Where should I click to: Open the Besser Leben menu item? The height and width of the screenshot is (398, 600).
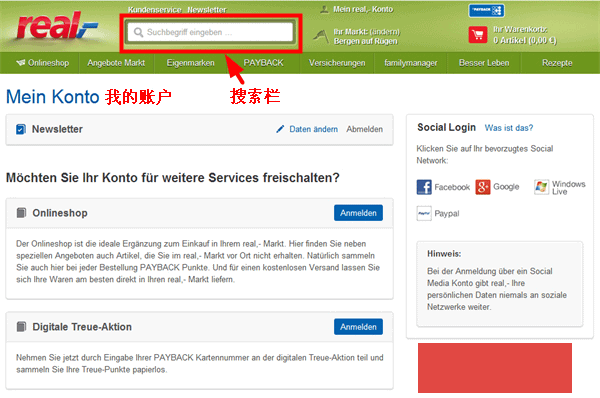[484, 63]
